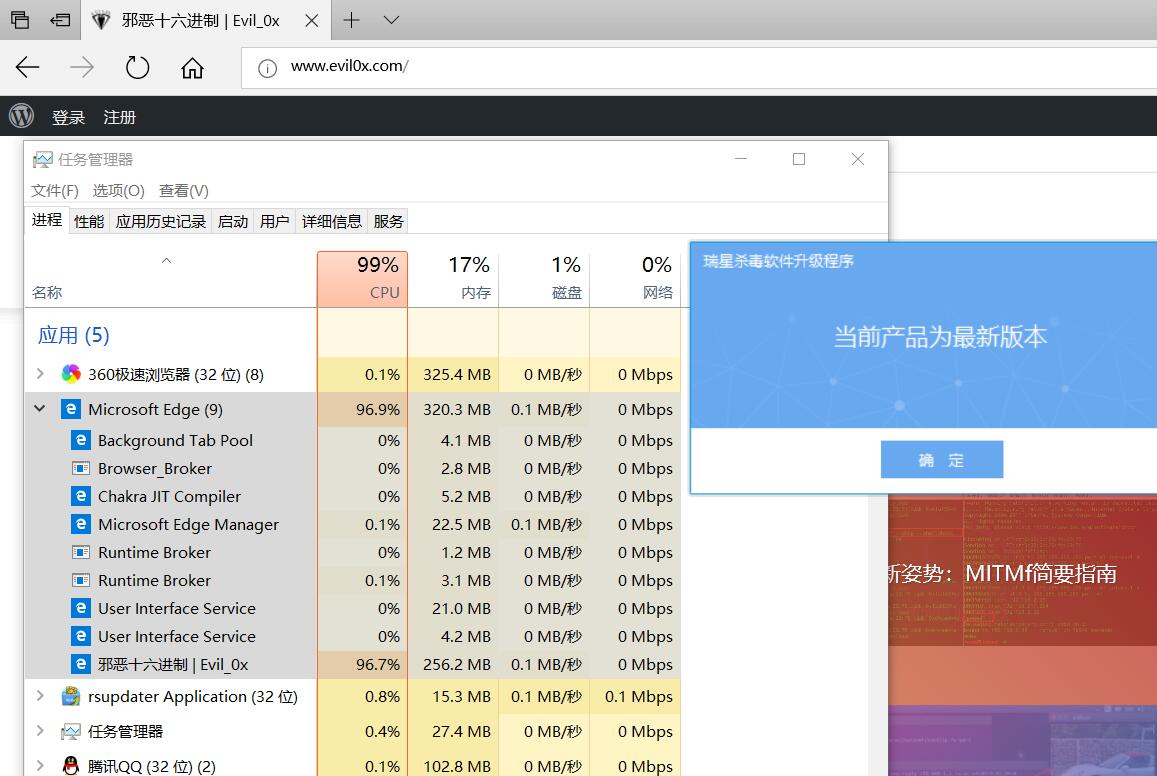Minimize the Task Manager window

741,159
